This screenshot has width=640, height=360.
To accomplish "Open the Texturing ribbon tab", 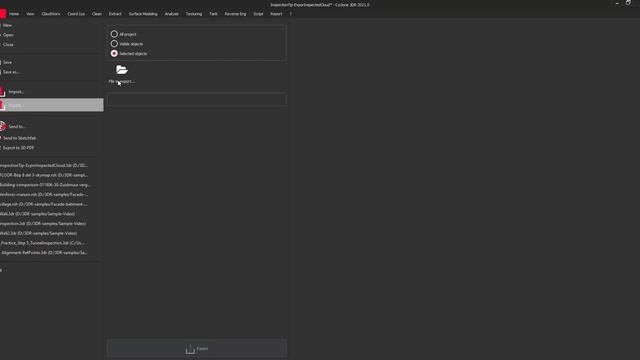I will coord(194,14).
